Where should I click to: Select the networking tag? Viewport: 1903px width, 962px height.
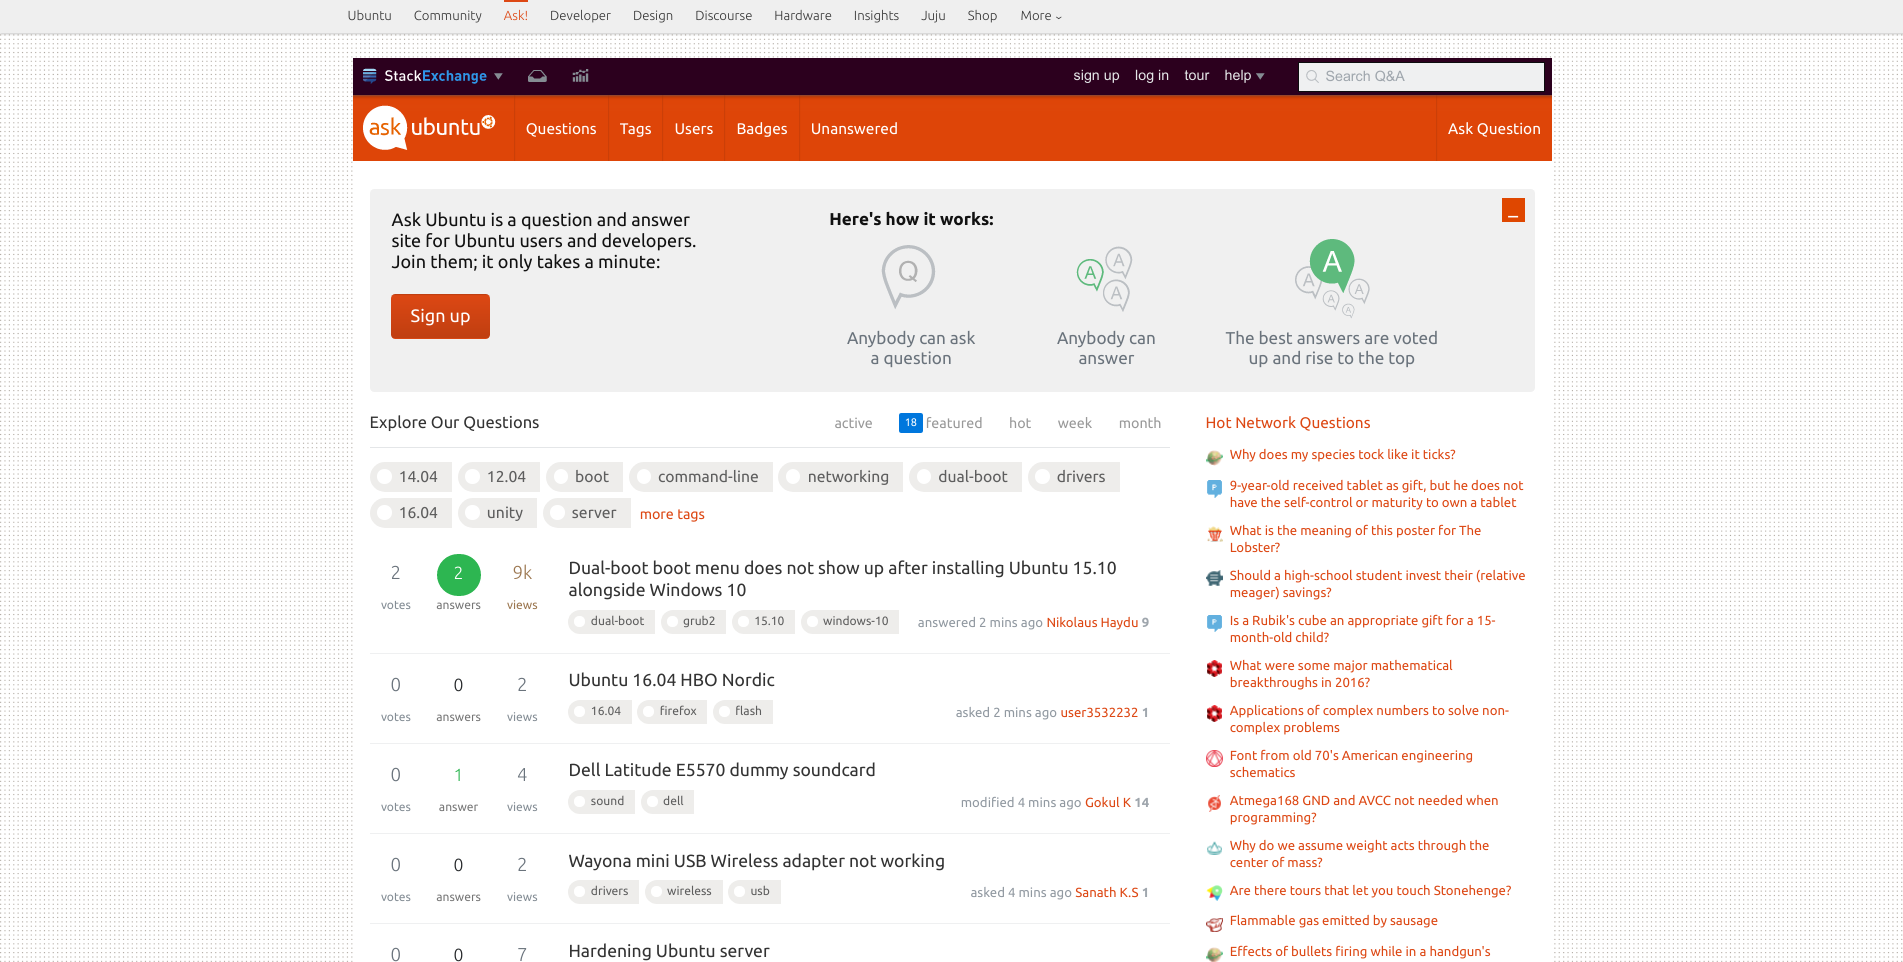point(841,477)
